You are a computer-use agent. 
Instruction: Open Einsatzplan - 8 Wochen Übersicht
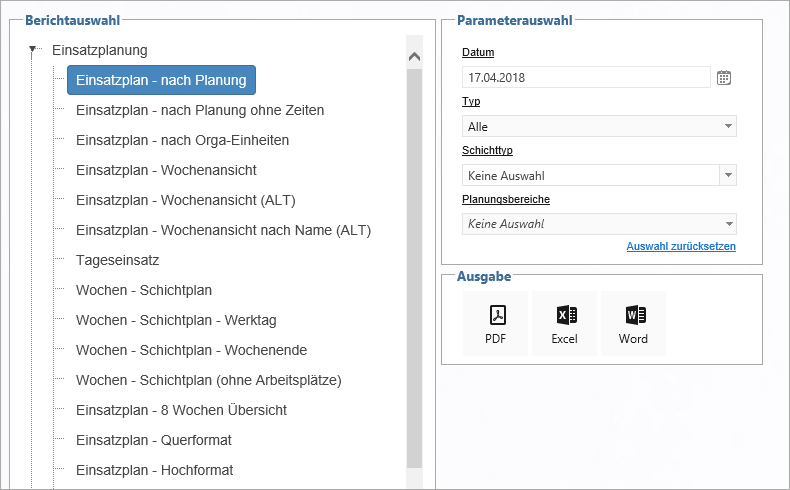[181, 410]
